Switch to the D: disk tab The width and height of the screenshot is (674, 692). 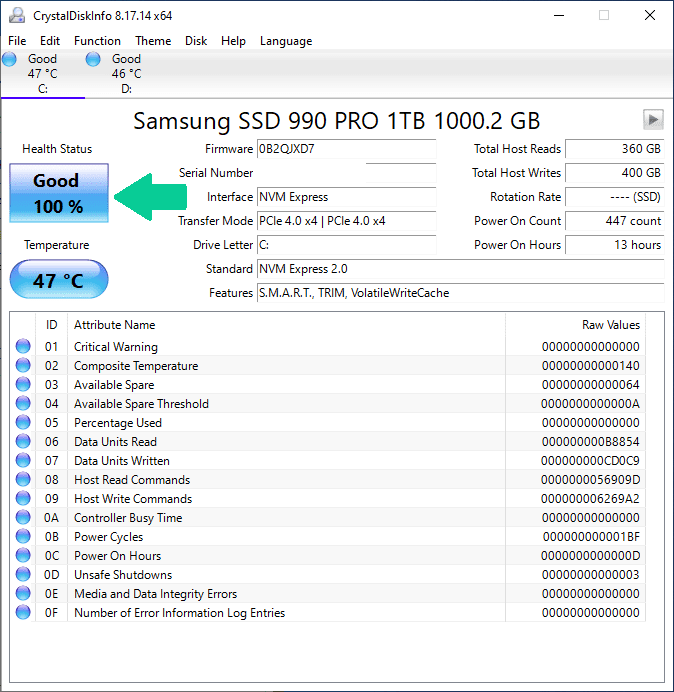tap(127, 74)
